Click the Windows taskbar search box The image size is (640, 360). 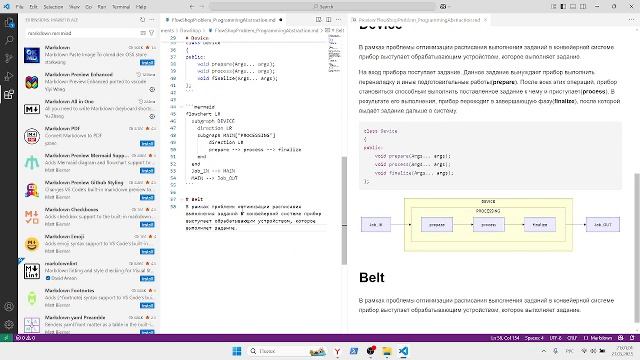click(x=287, y=351)
